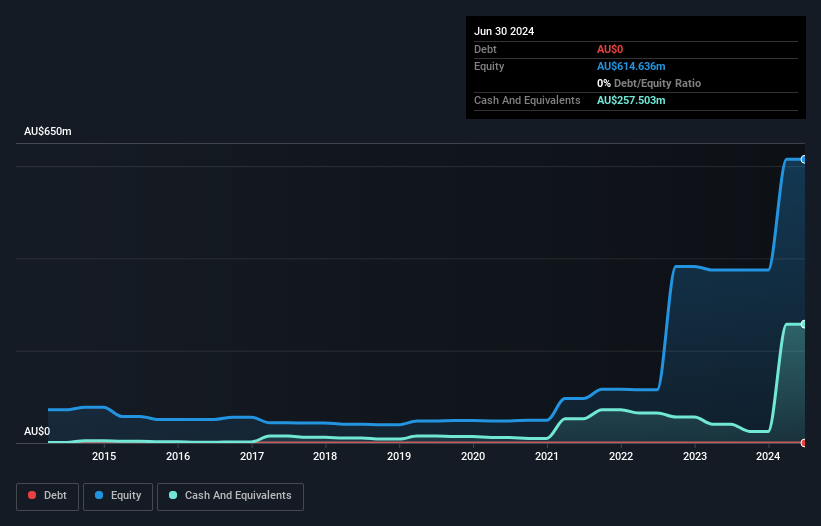Image resolution: width=821 pixels, height=526 pixels.
Task: Click the blue Equity endpoint marker
Action: click(x=804, y=159)
